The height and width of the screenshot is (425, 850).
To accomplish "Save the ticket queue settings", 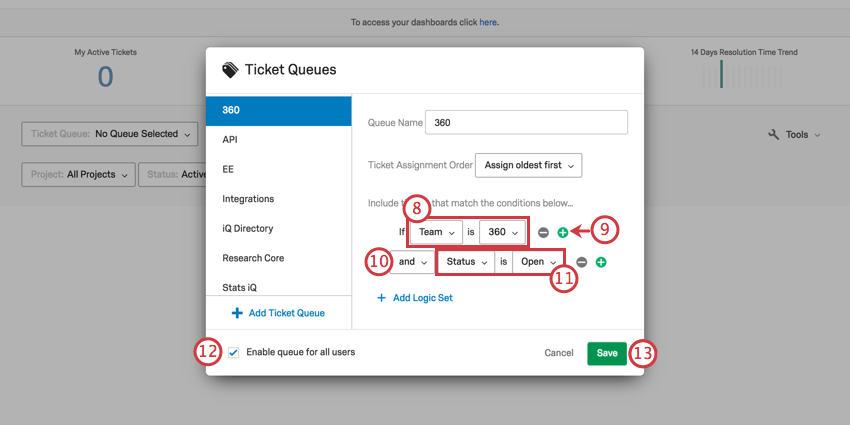I will 607,353.
